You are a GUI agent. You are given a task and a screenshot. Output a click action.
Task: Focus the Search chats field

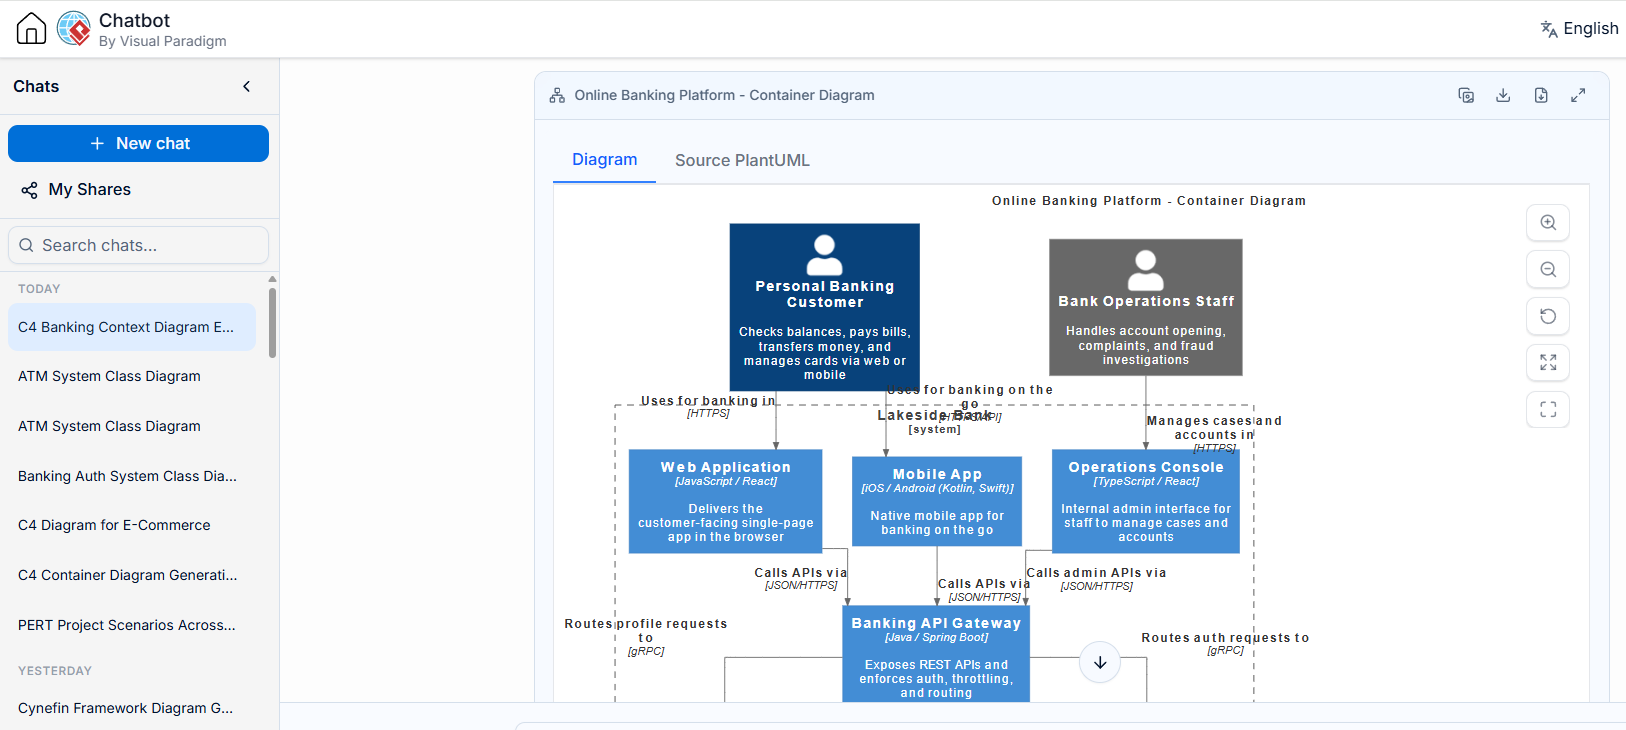(138, 245)
